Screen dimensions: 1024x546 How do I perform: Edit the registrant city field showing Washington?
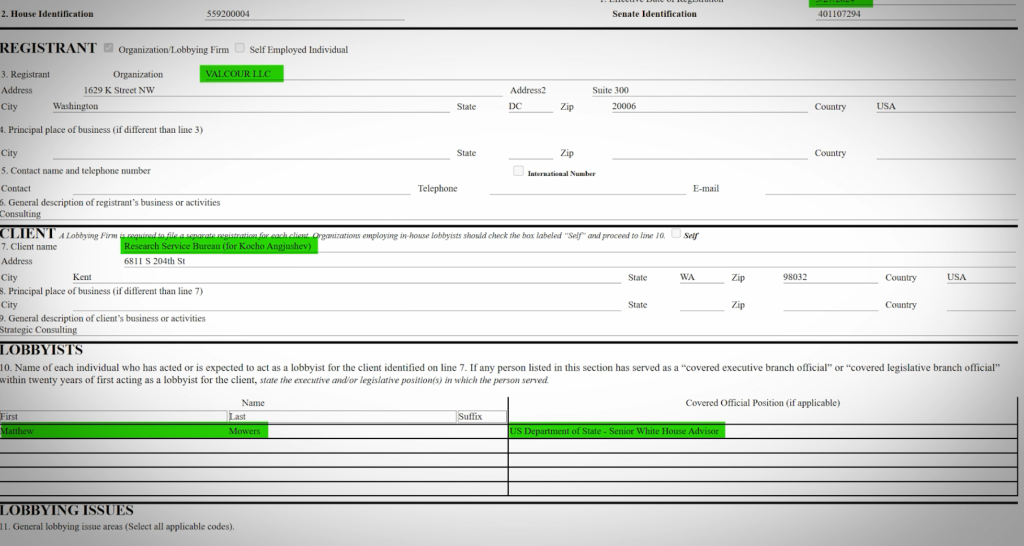(x=250, y=106)
